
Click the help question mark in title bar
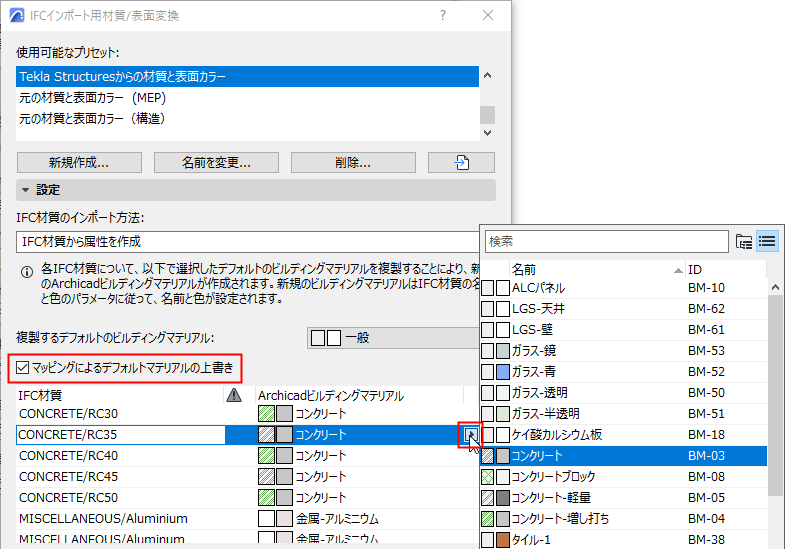(x=443, y=16)
